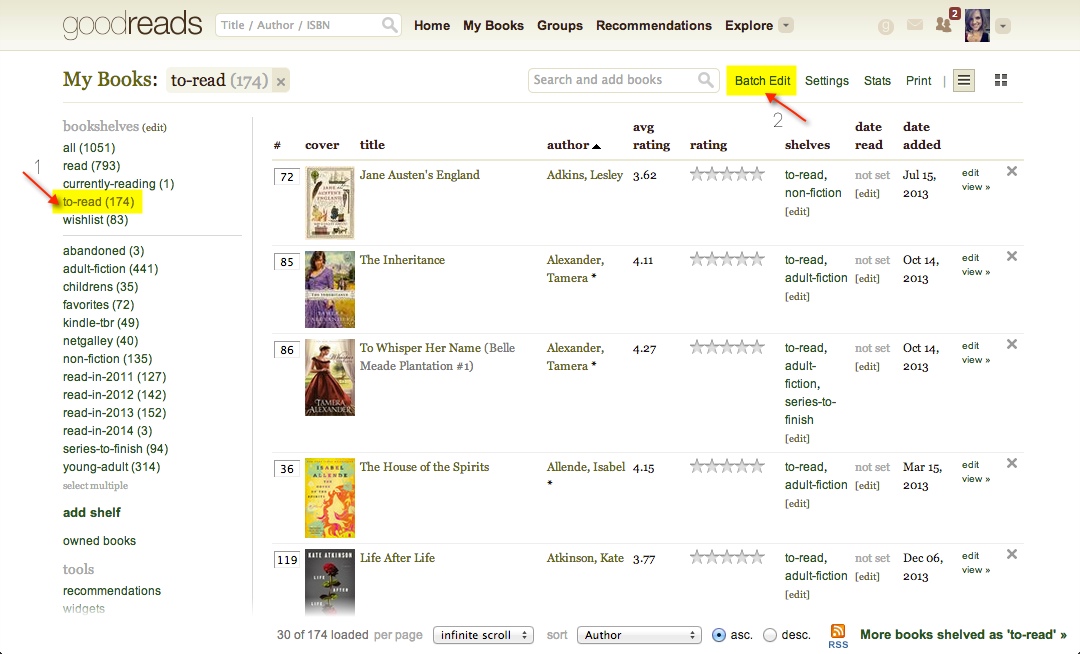This screenshot has height=654, width=1080.
Task: Switch to cover grid view layout
Action: click(x=1000, y=79)
